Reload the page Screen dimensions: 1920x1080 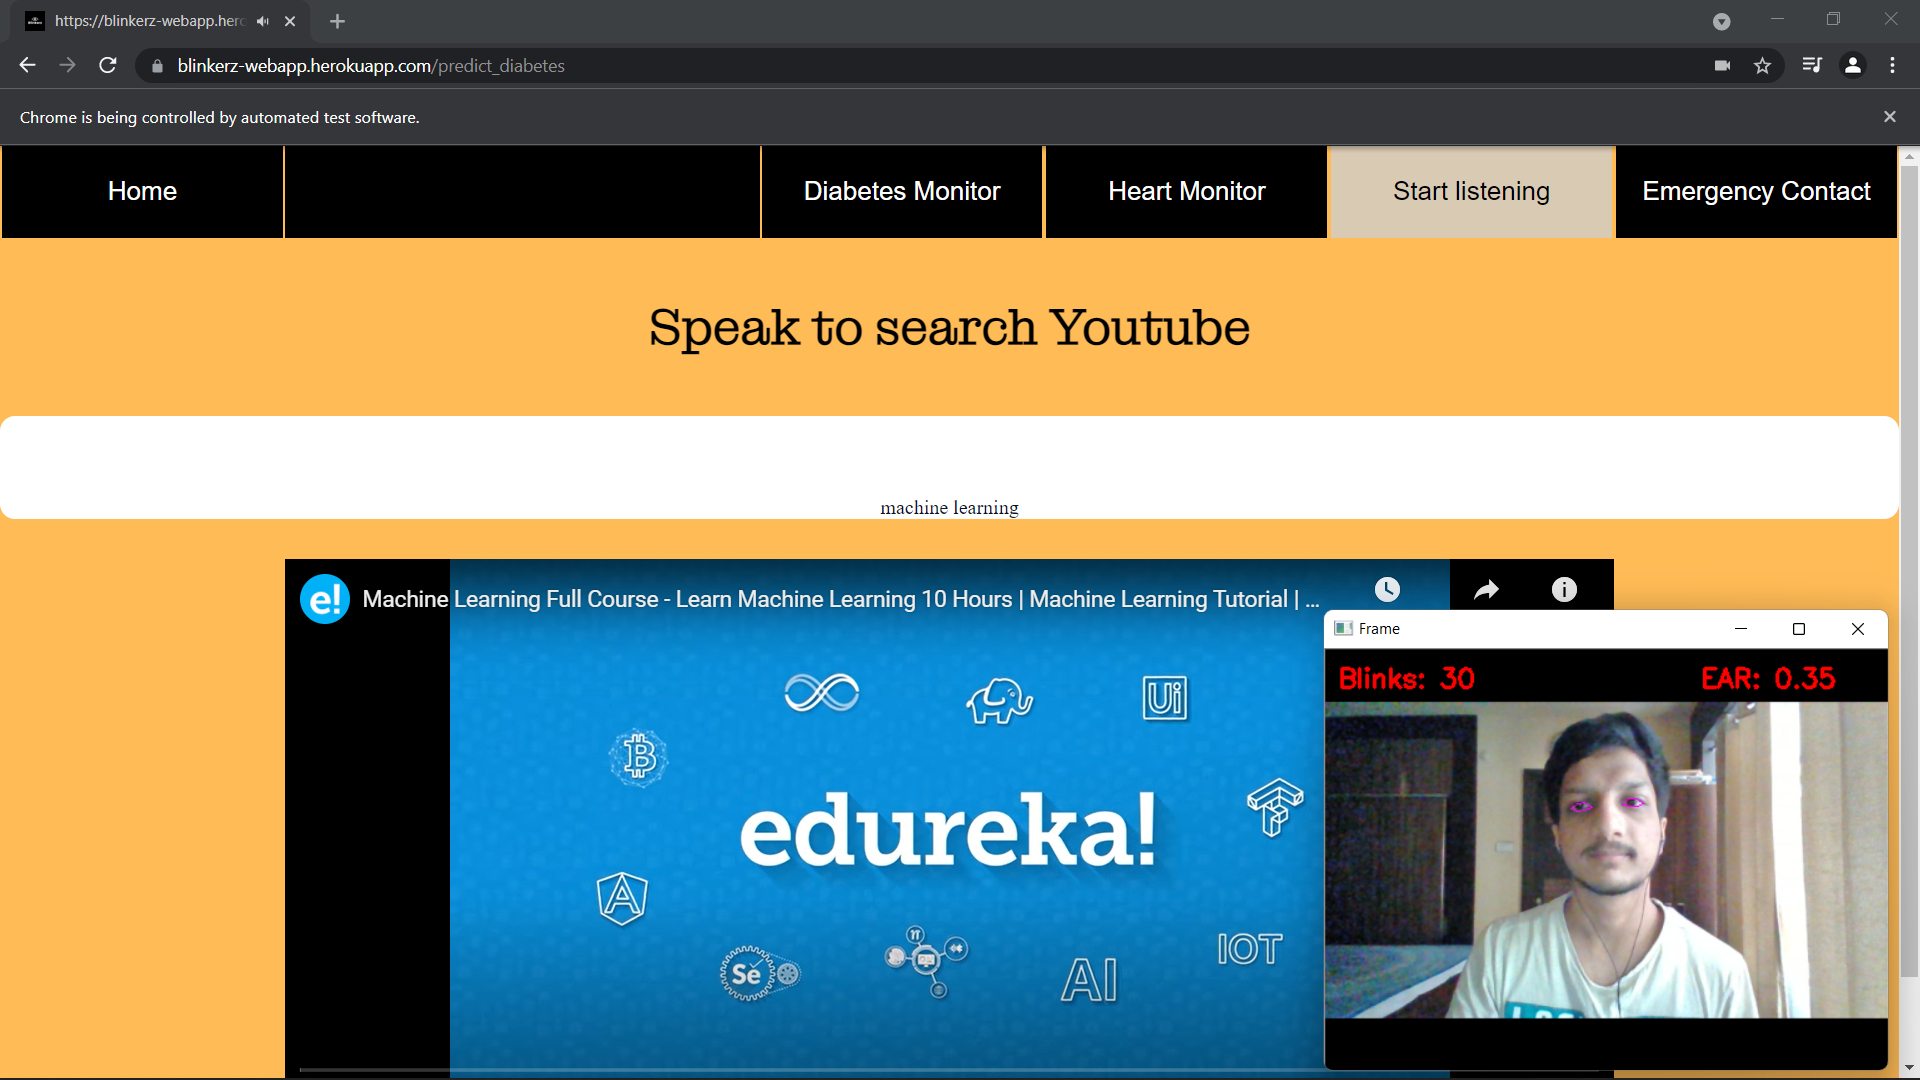108,66
